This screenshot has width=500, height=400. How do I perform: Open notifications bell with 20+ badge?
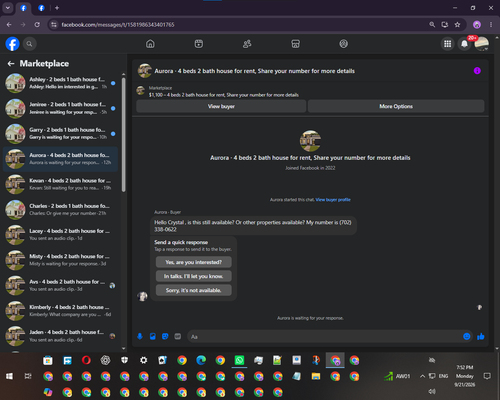click(464, 44)
